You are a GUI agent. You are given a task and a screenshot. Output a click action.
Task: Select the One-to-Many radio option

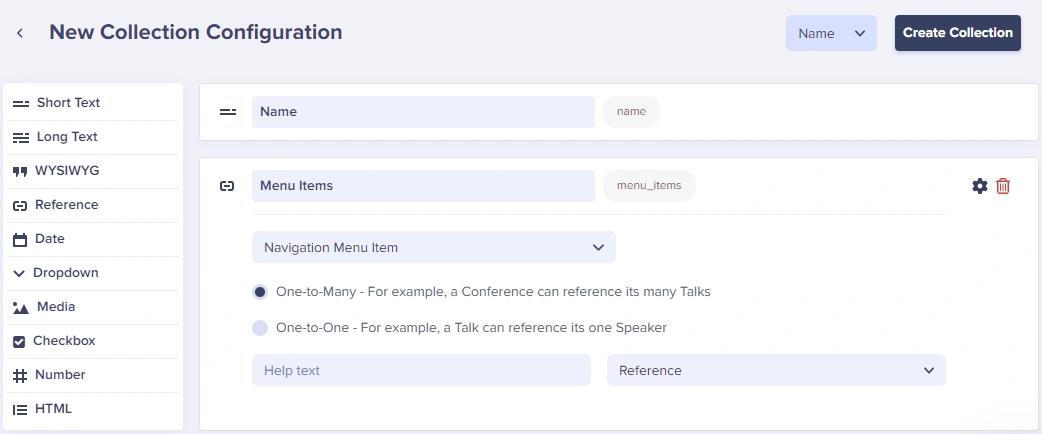[x=260, y=292]
